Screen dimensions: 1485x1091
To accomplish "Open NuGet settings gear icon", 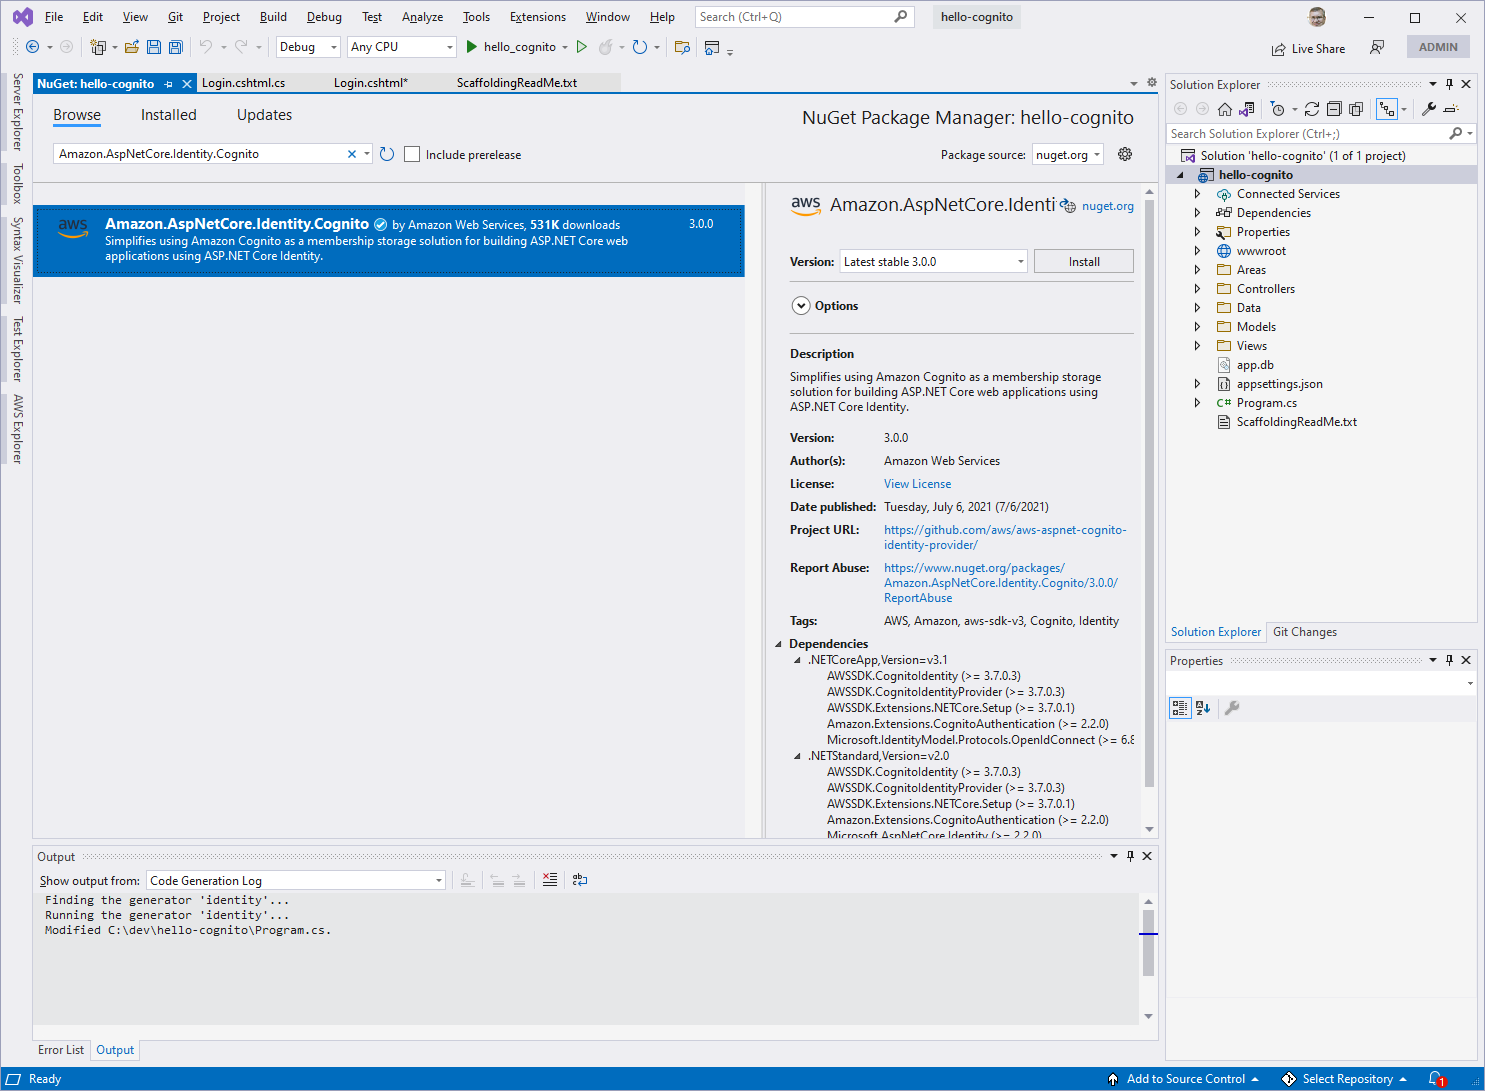I will [1125, 154].
